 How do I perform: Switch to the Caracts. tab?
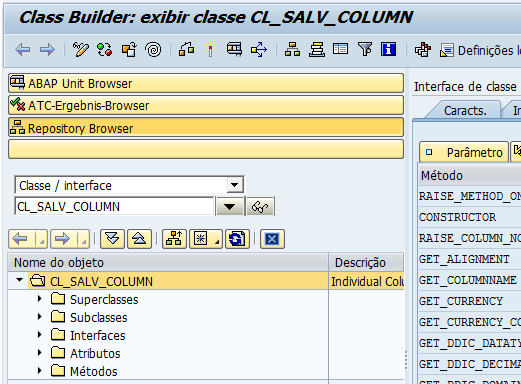(465, 110)
